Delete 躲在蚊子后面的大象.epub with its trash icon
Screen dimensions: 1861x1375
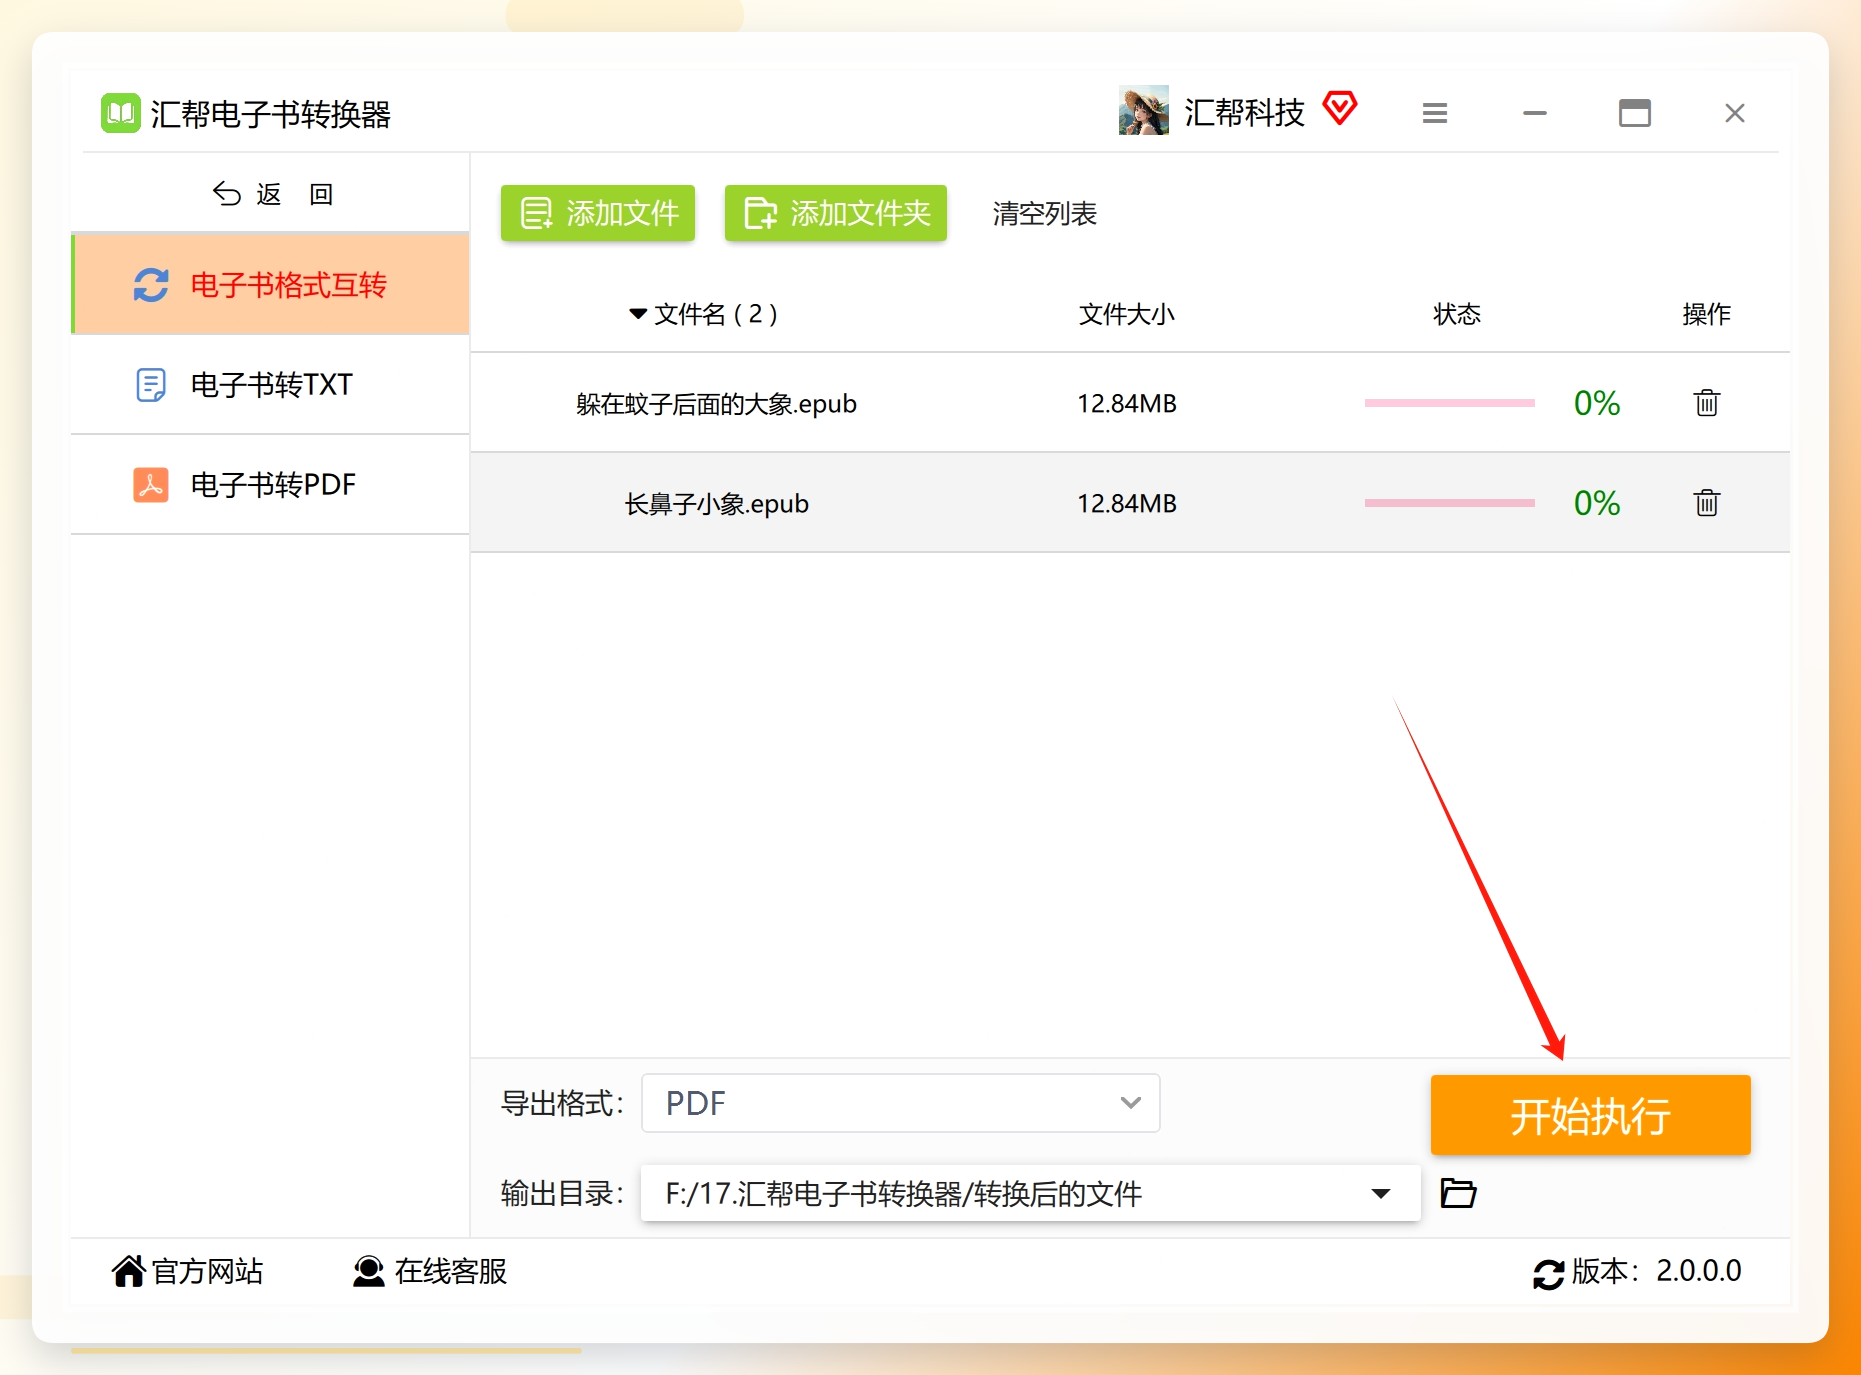1706,403
